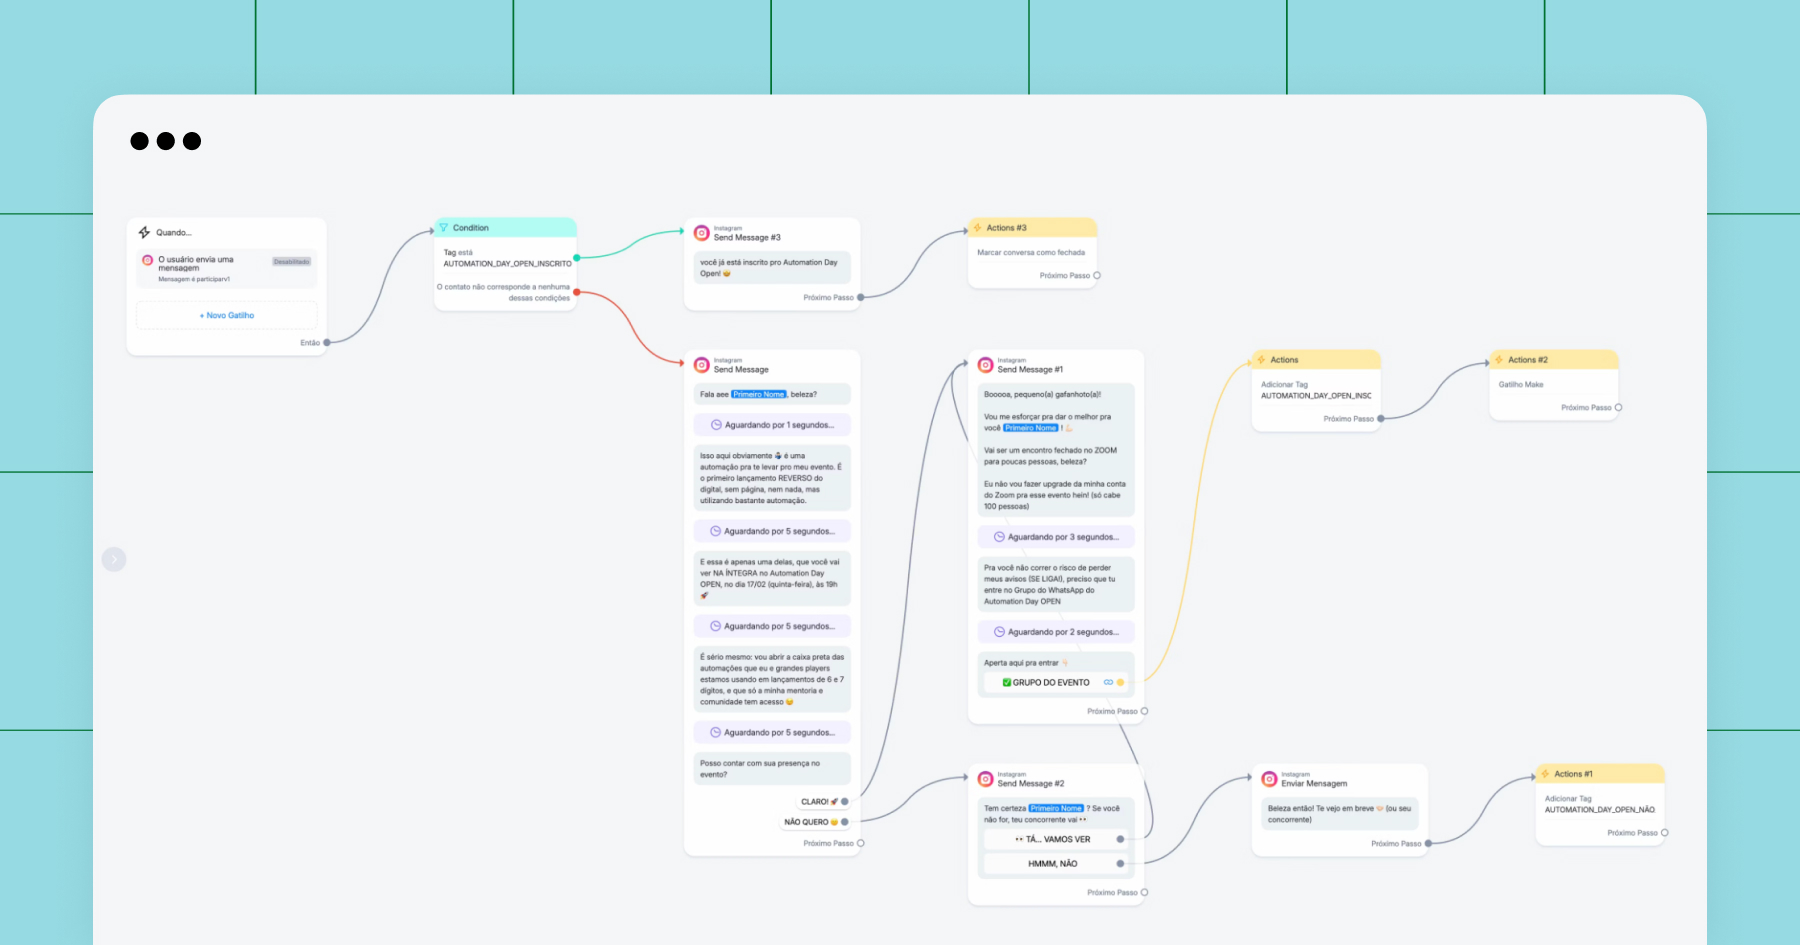Click 'Adicionar Tag AUTOMATION_DAY_OPEN_NÃO' action
1800x945 pixels.
pyautogui.click(x=1599, y=804)
